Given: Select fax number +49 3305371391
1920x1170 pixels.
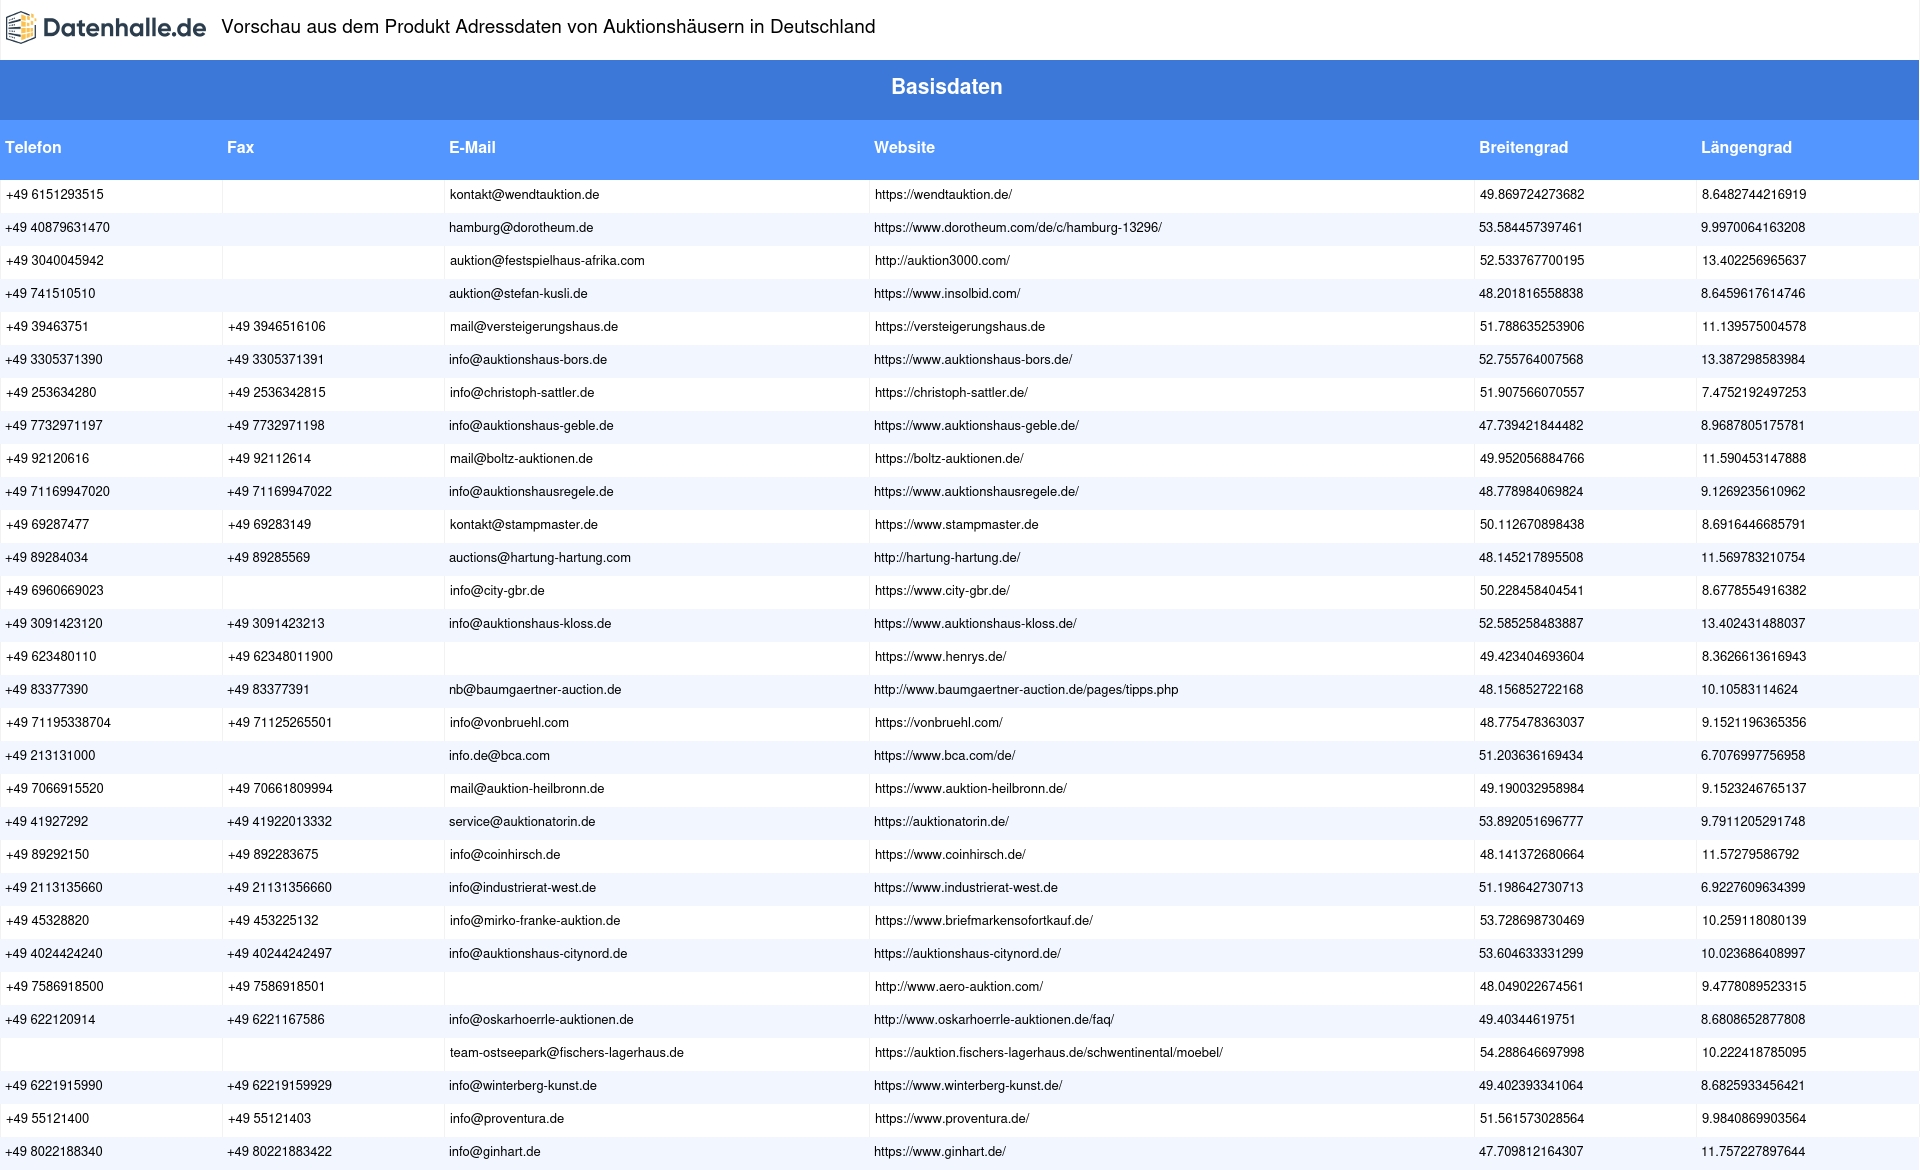Looking at the screenshot, I should pos(275,360).
